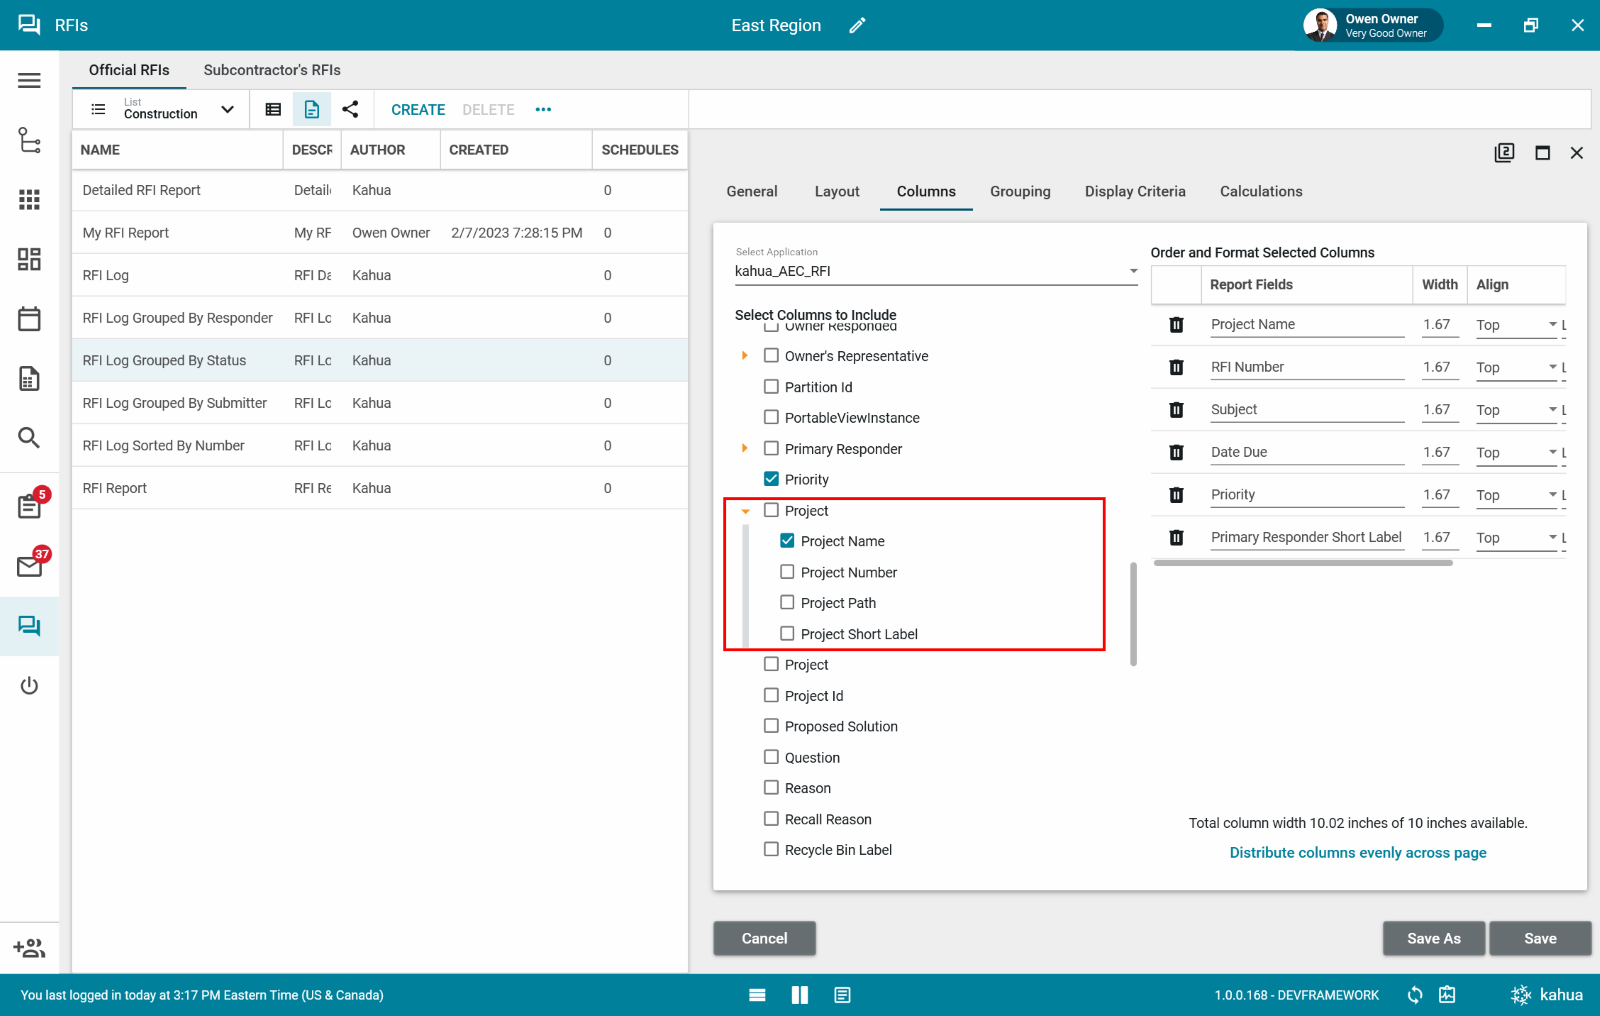Expand the Owner's Representative tree node
This screenshot has width=1600, height=1016.
click(745, 356)
